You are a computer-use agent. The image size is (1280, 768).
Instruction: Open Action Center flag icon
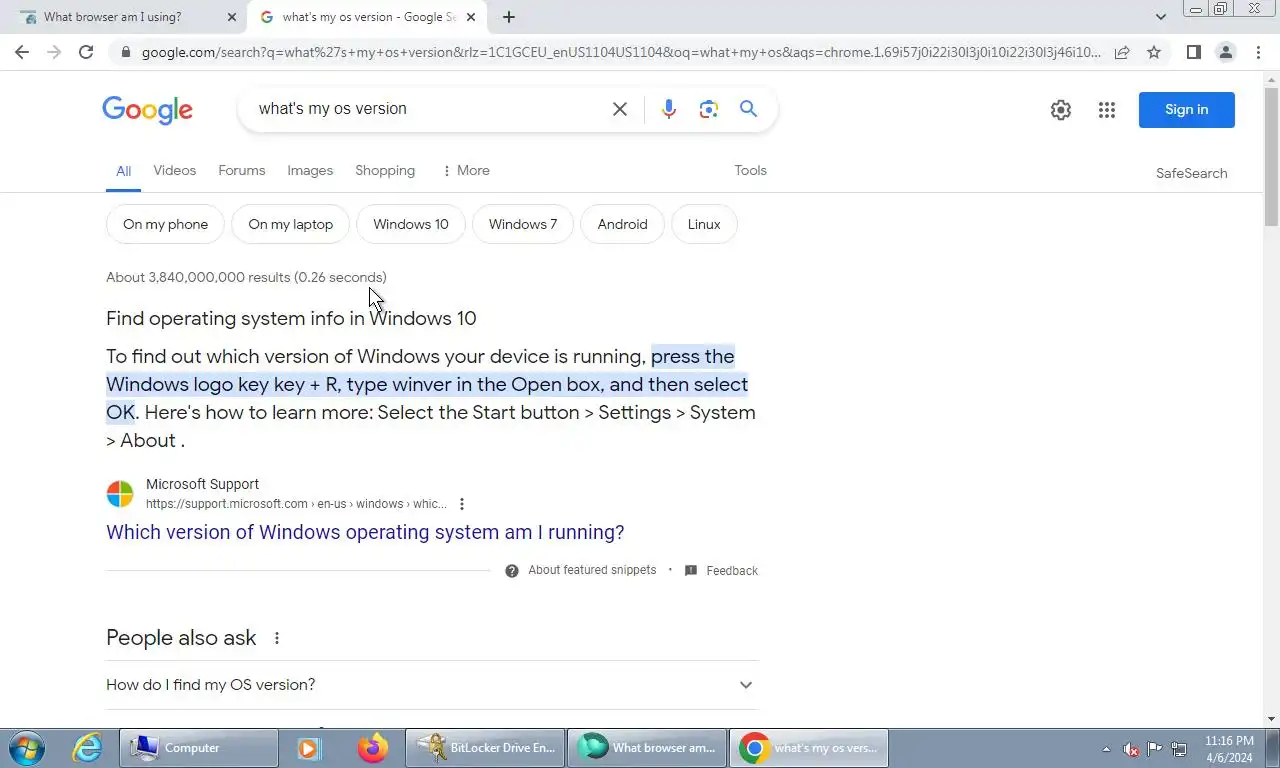tap(1155, 749)
